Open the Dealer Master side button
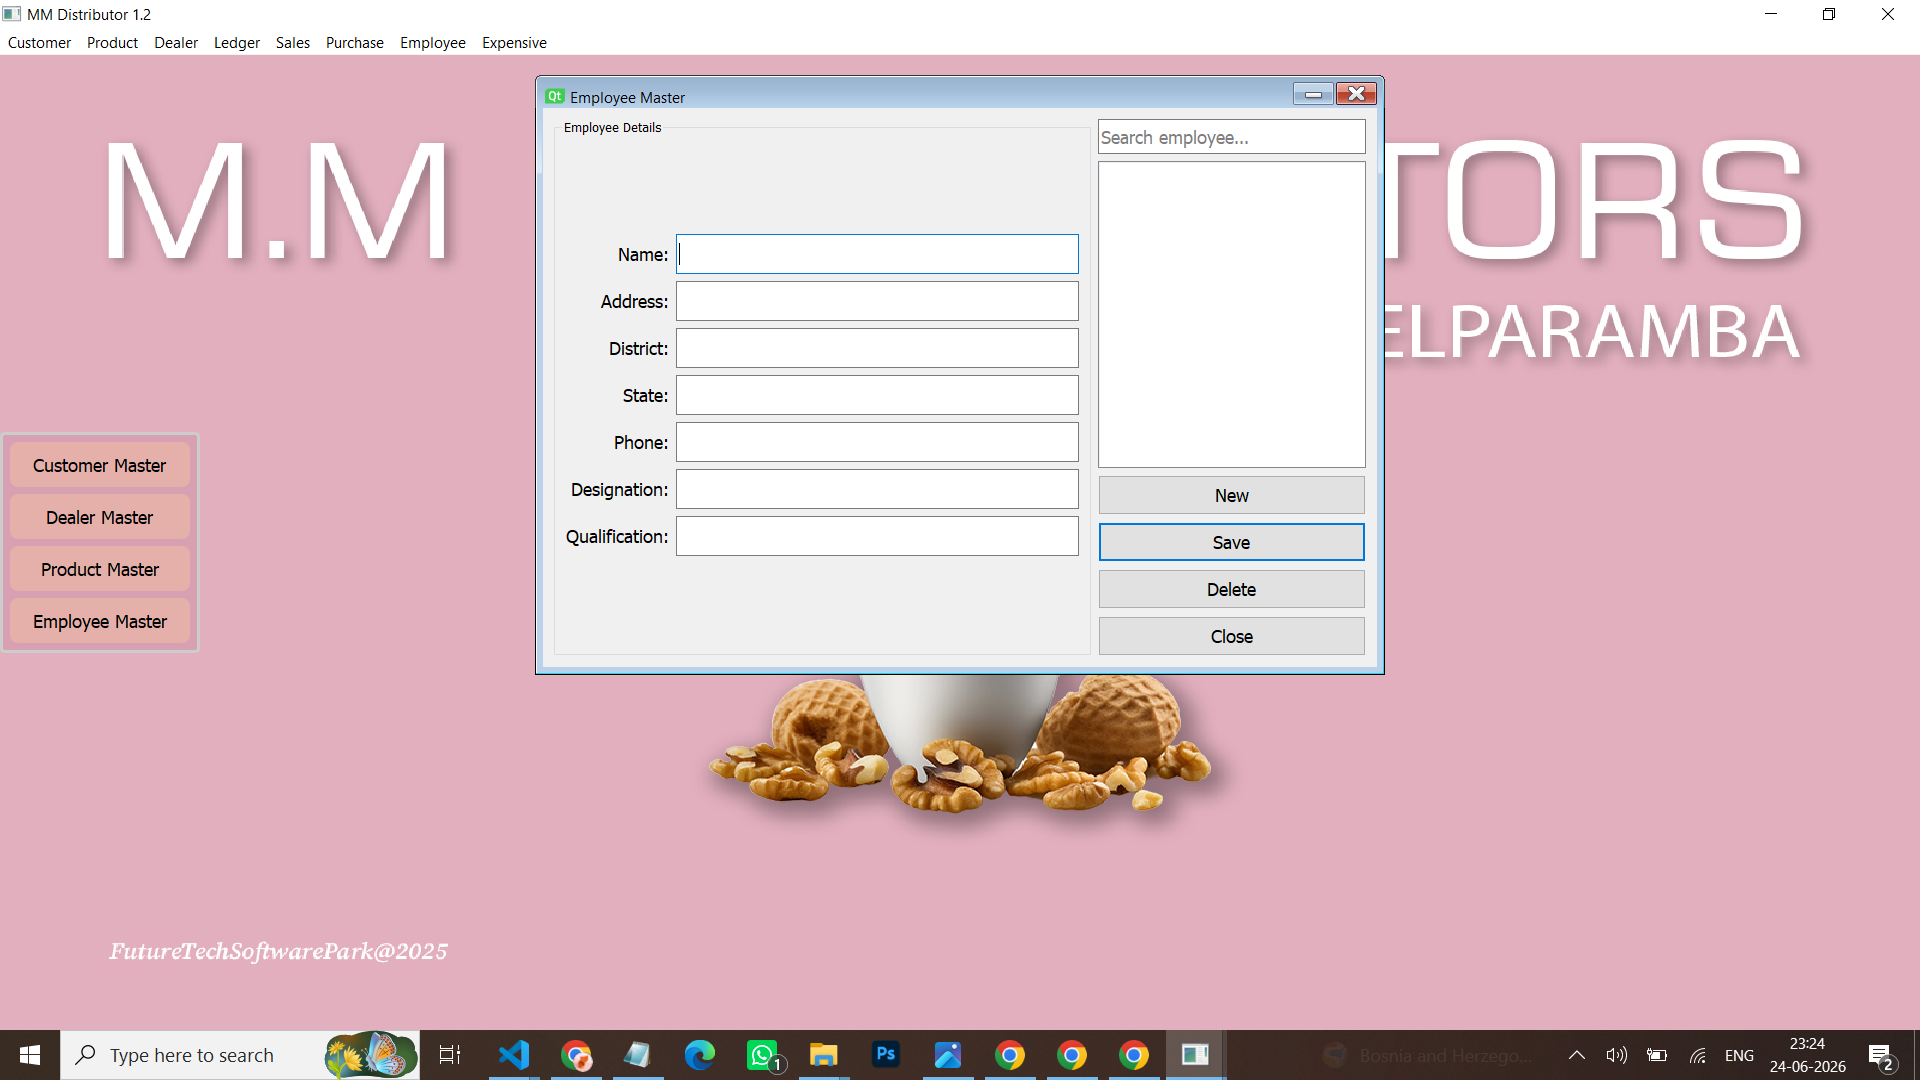 tap(100, 518)
